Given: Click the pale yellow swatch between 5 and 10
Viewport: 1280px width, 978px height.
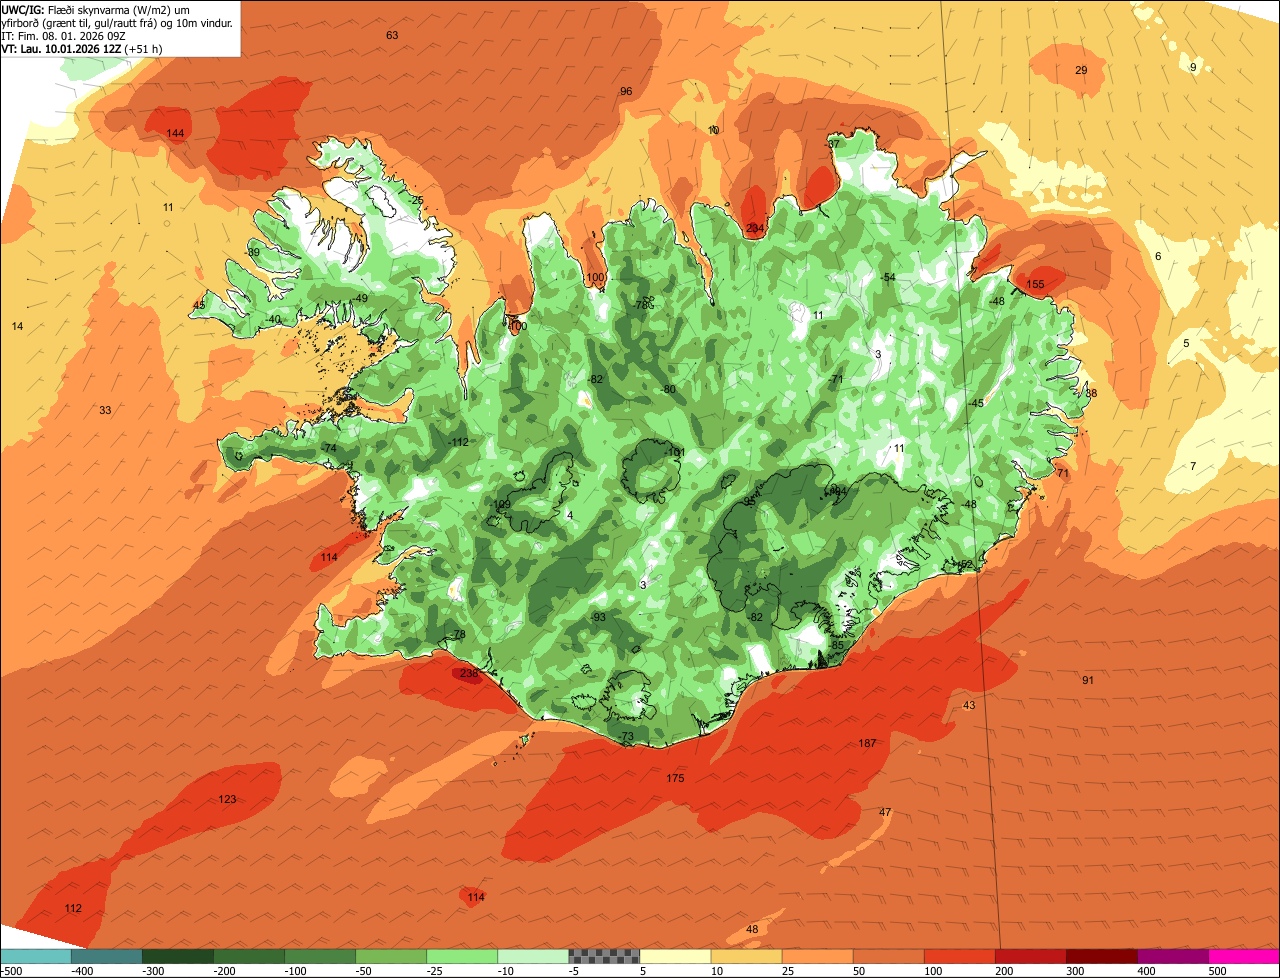Looking at the screenshot, I should click(675, 956).
